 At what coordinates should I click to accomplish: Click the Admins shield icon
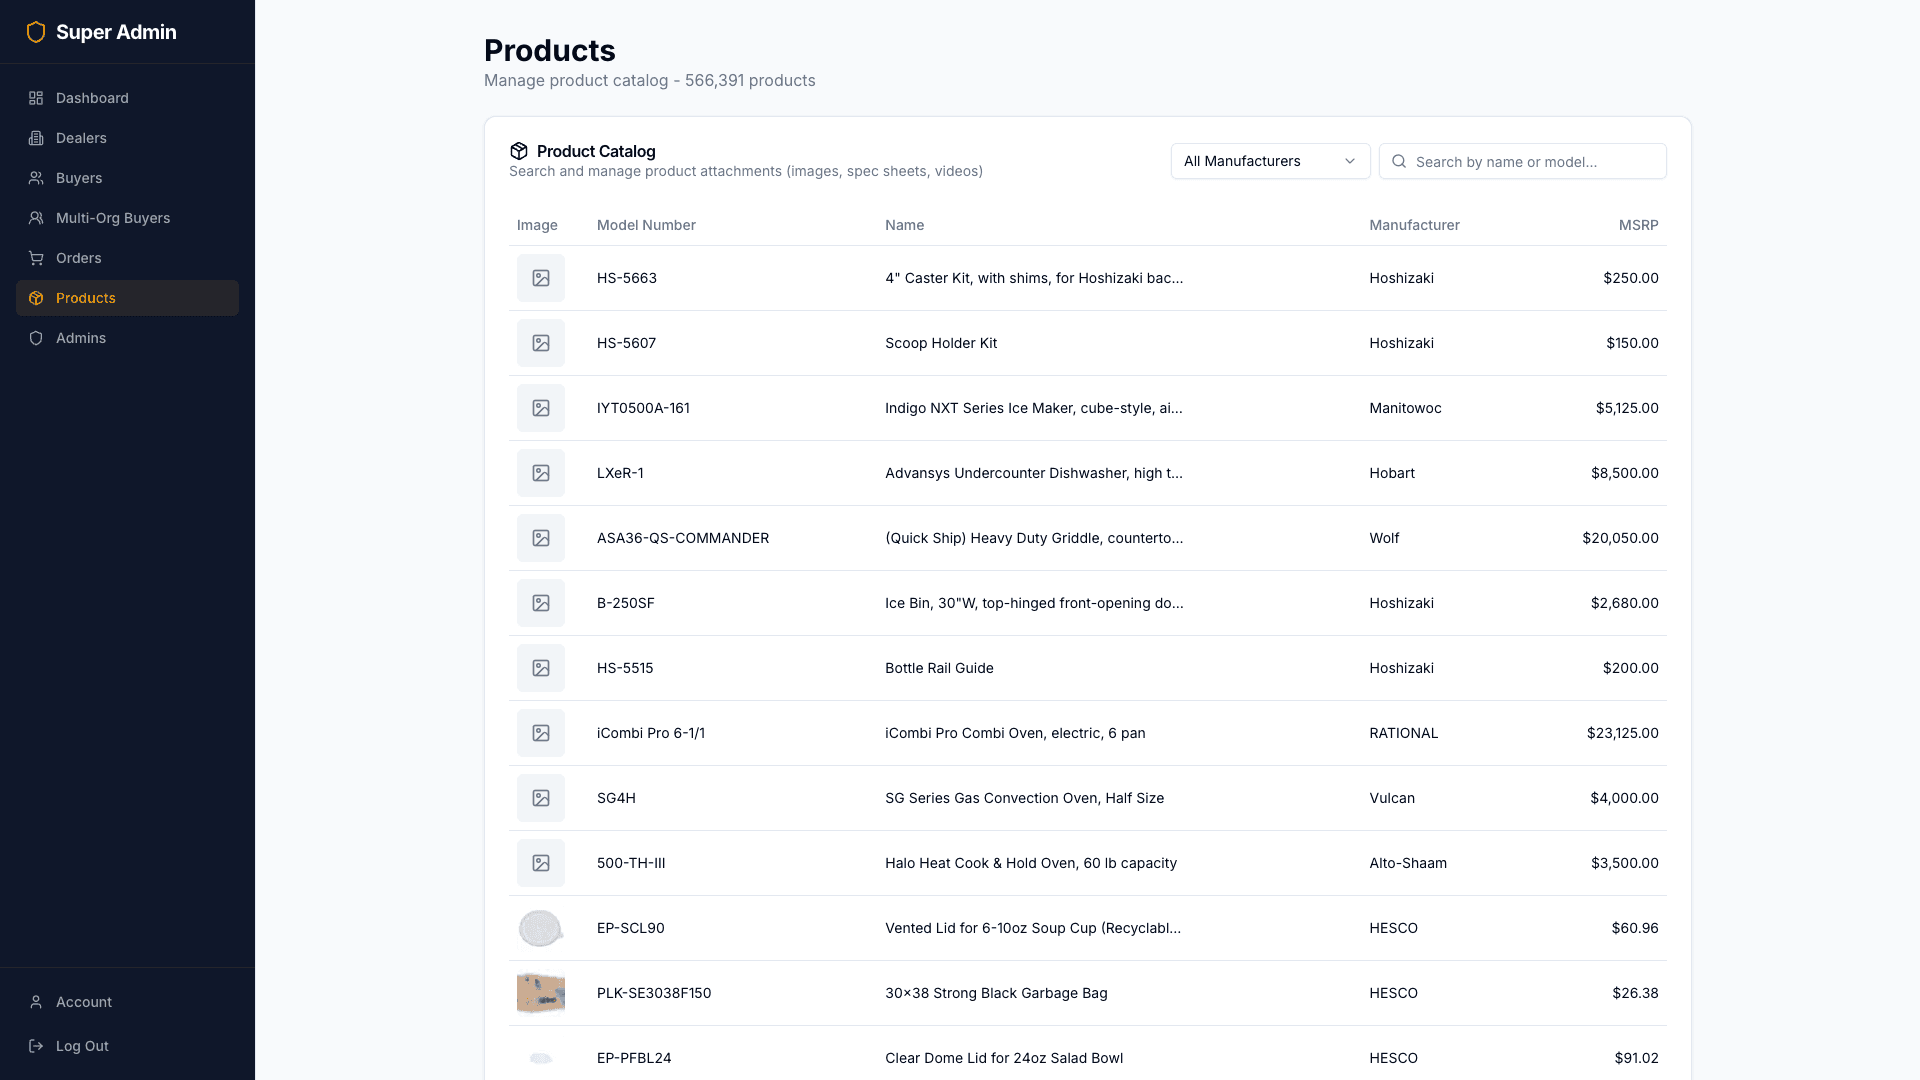pos(36,338)
